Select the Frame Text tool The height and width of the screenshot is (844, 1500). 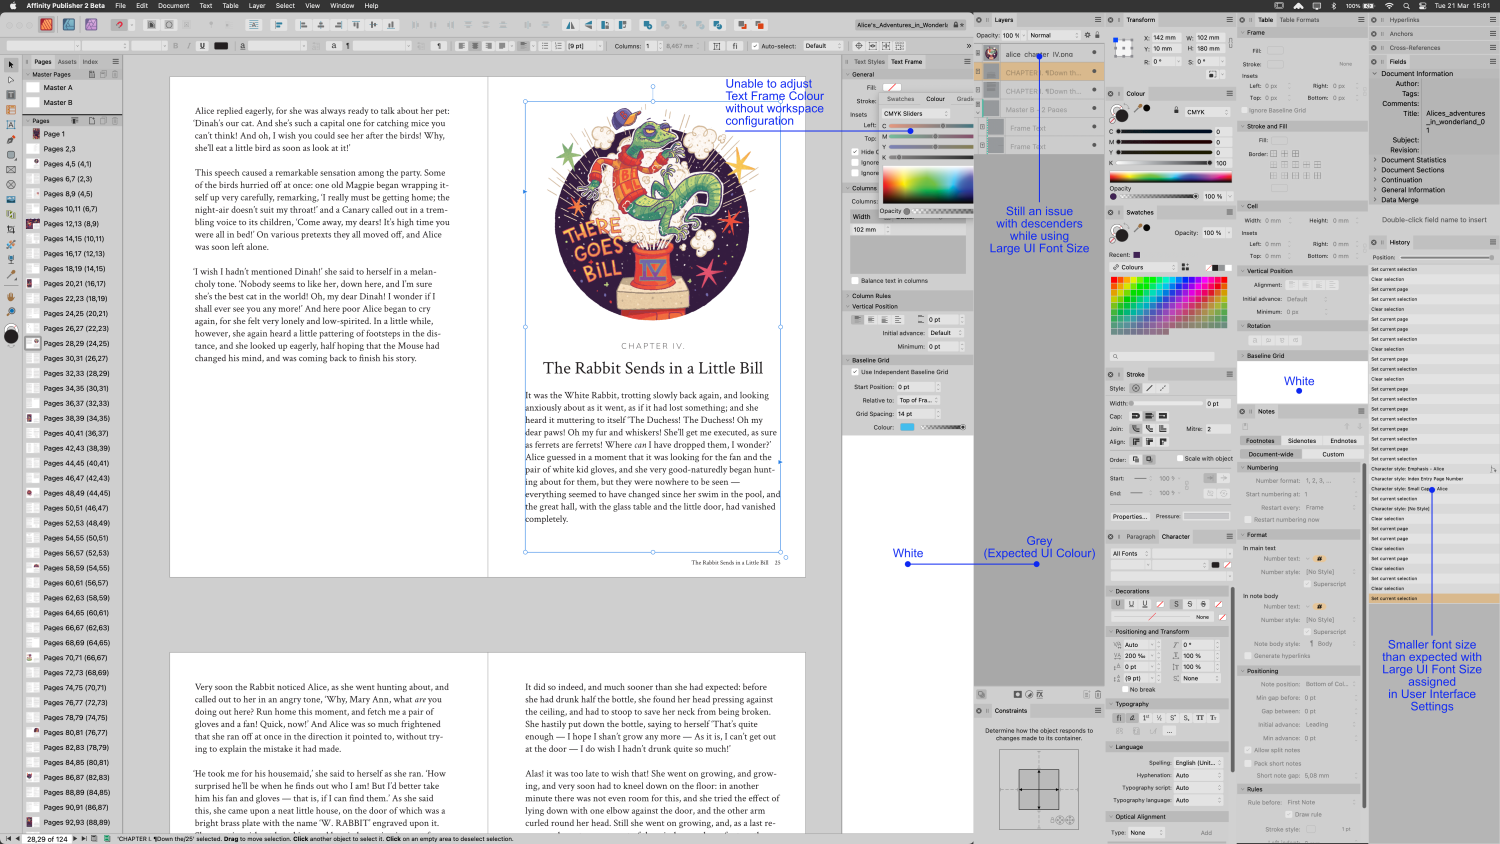click(x=10, y=94)
